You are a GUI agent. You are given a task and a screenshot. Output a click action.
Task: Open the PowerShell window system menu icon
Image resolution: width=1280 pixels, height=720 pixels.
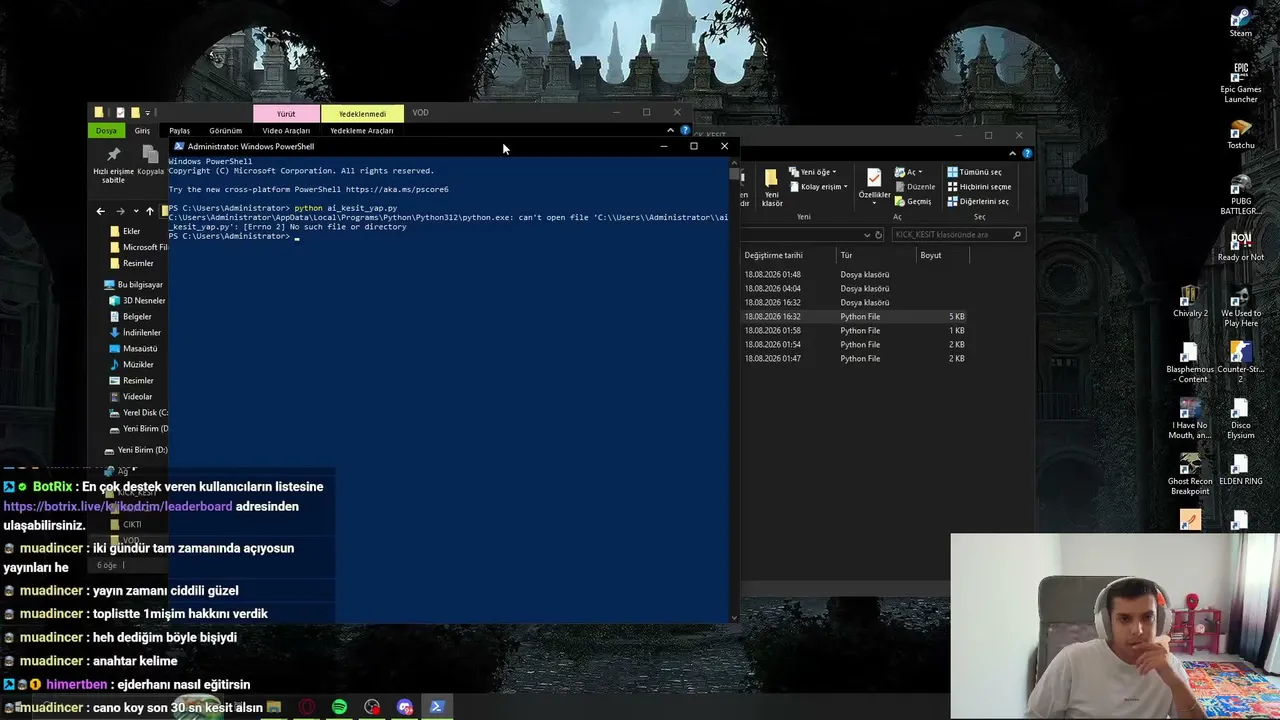click(x=179, y=146)
